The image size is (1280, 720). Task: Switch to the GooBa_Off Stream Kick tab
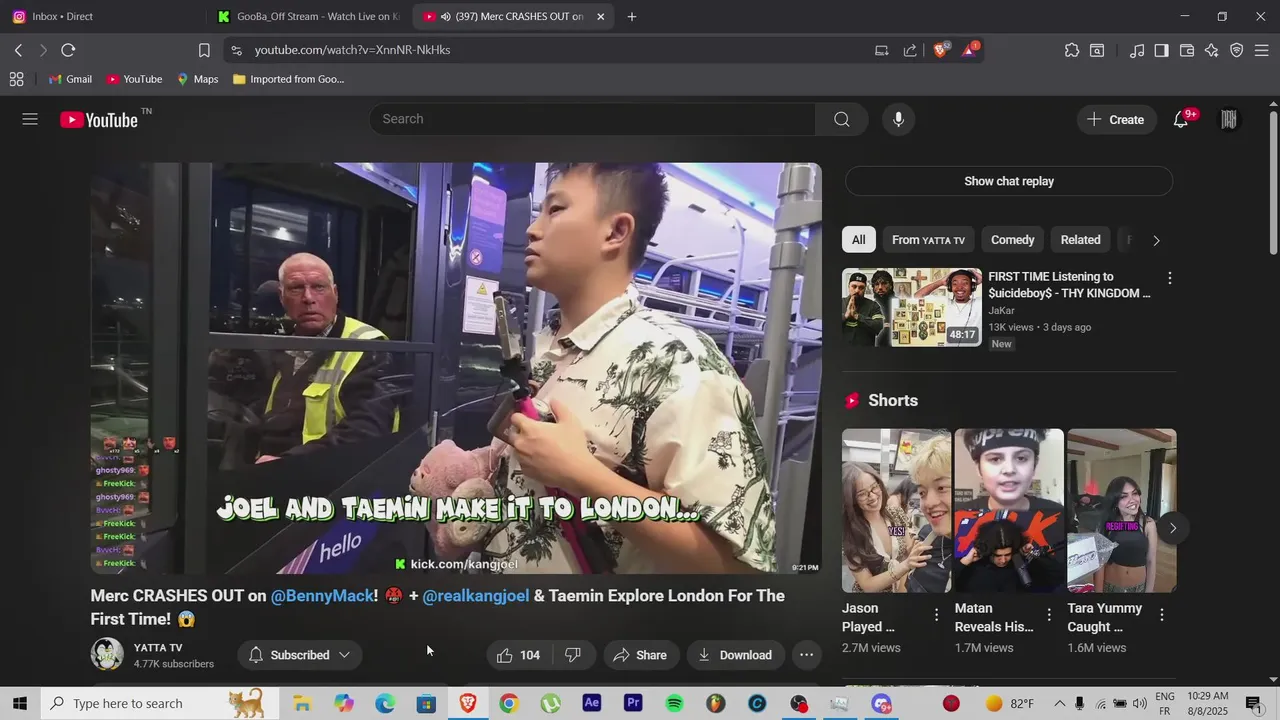[x=310, y=16]
